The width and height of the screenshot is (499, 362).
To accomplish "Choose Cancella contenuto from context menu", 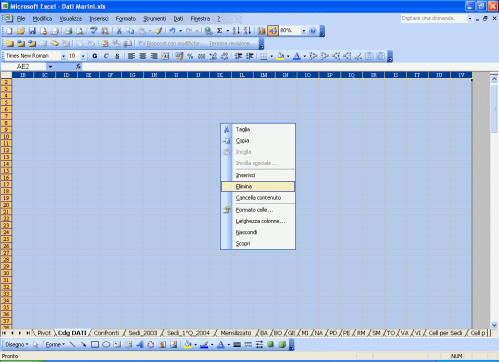I will tap(258, 198).
